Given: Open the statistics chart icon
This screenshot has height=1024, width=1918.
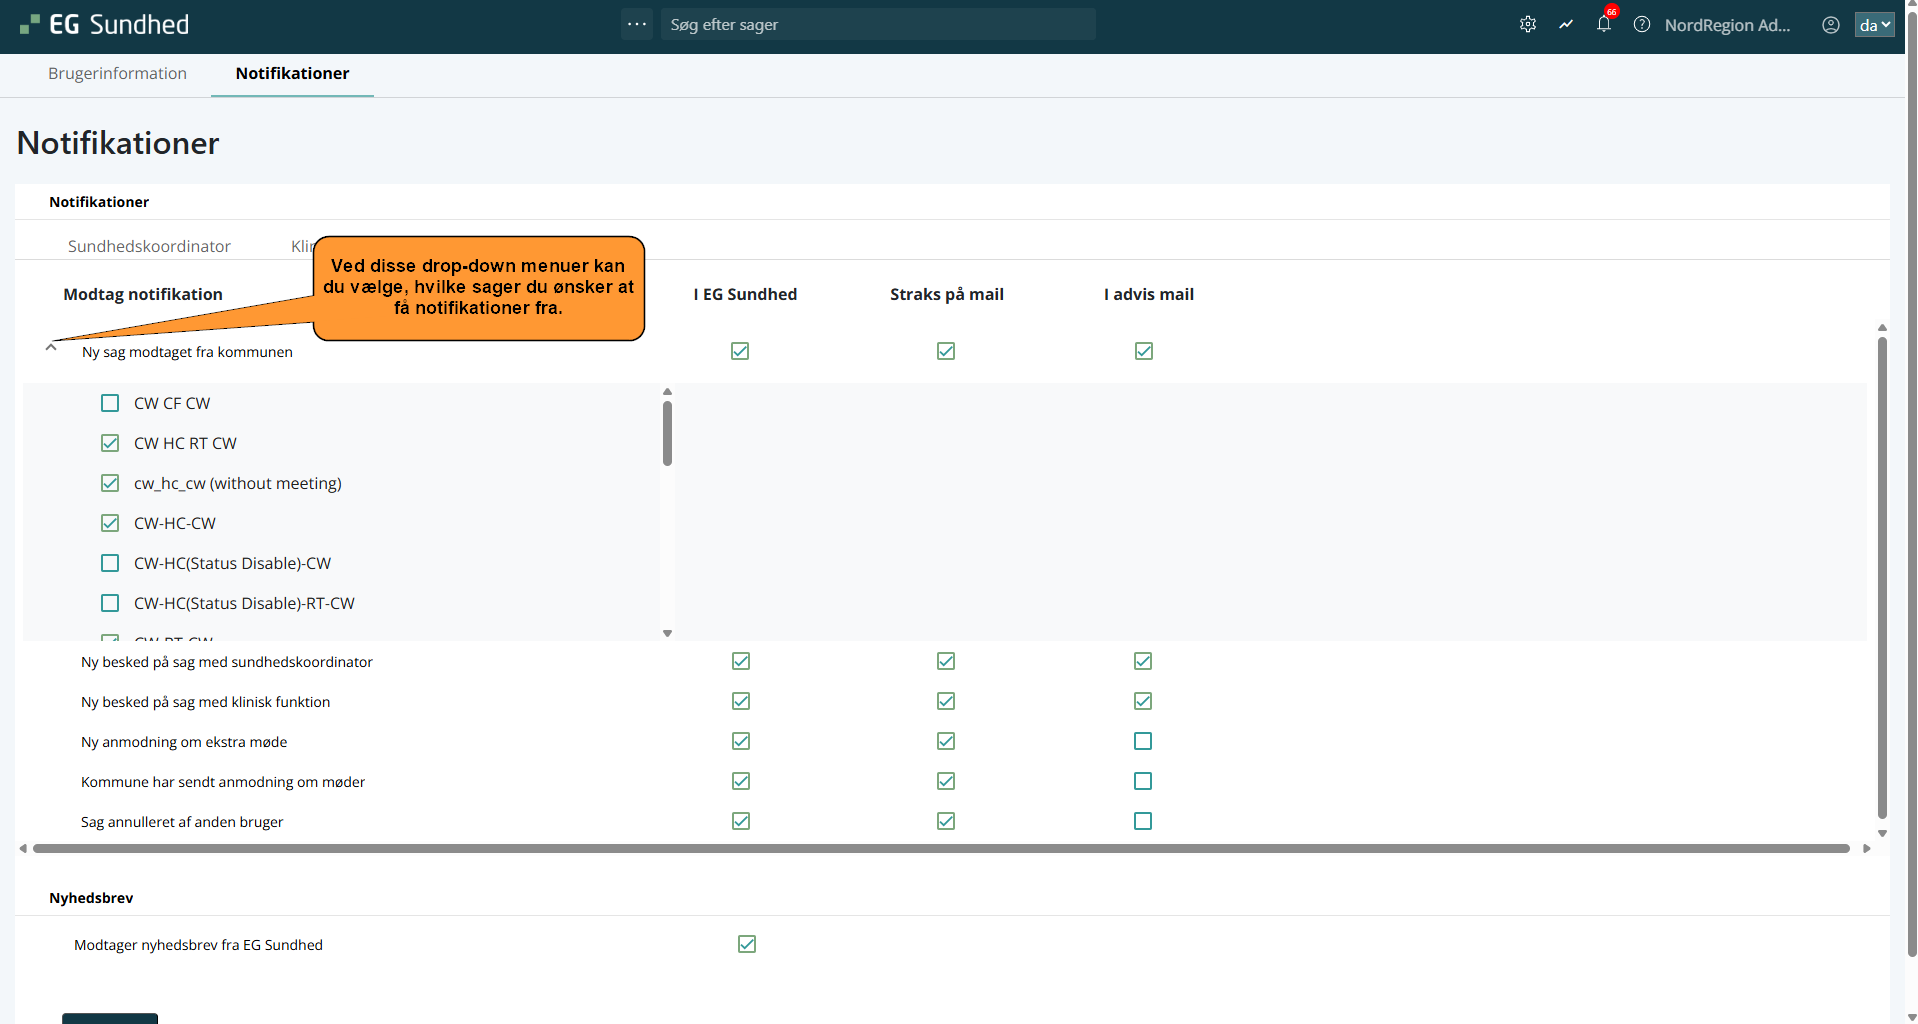Looking at the screenshot, I should pos(1566,25).
